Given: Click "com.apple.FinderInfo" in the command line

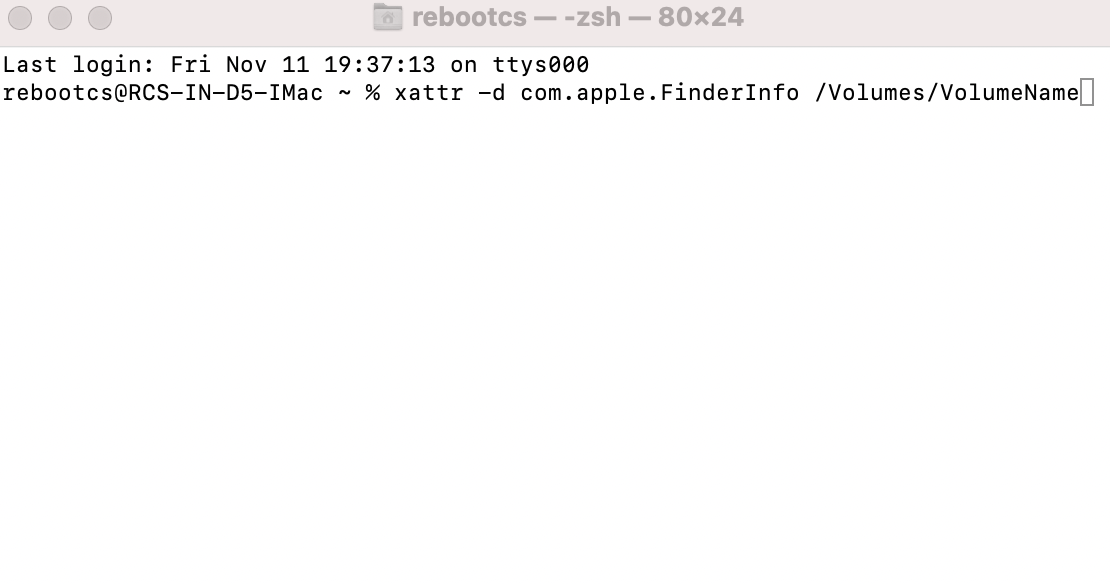Looking at the screenshot, I should point(659,93).
